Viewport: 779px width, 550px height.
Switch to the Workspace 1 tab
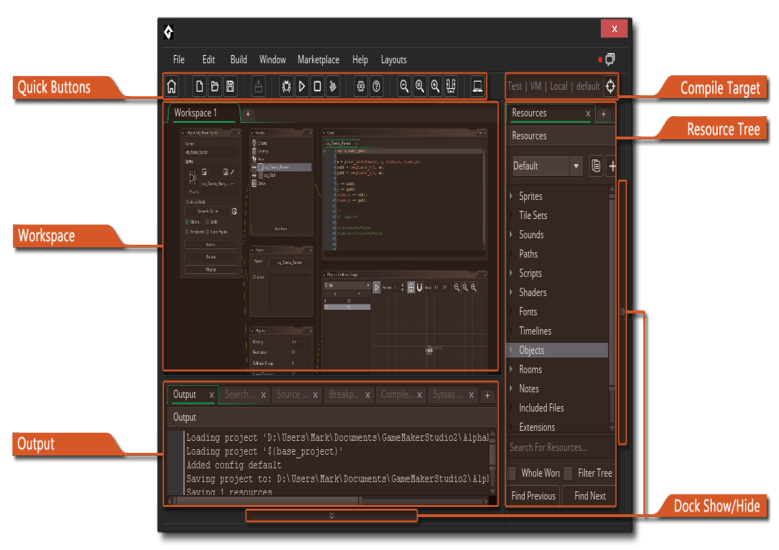203,113
